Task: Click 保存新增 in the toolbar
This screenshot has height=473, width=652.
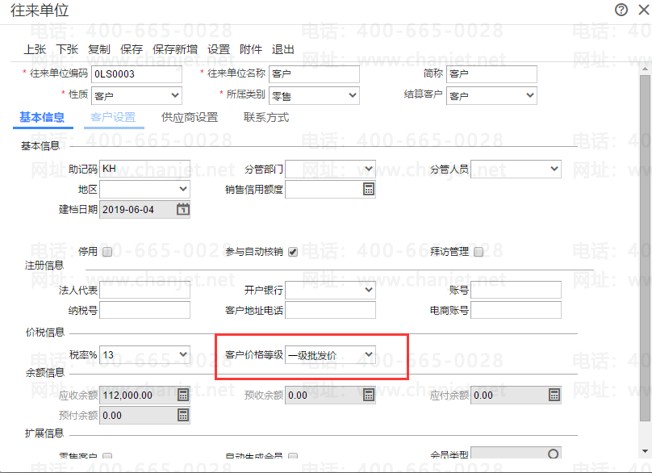Action: tap(175, 49)
